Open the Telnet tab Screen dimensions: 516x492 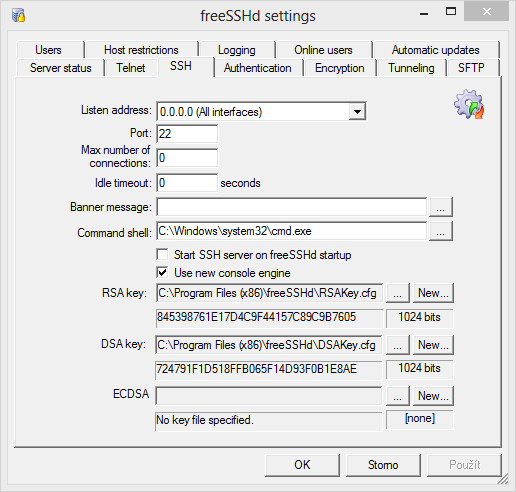click(x=131, y=68)
